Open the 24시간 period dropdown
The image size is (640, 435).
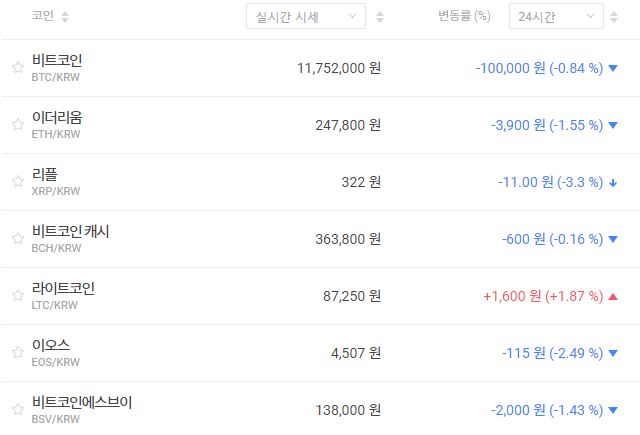[555, 17]
